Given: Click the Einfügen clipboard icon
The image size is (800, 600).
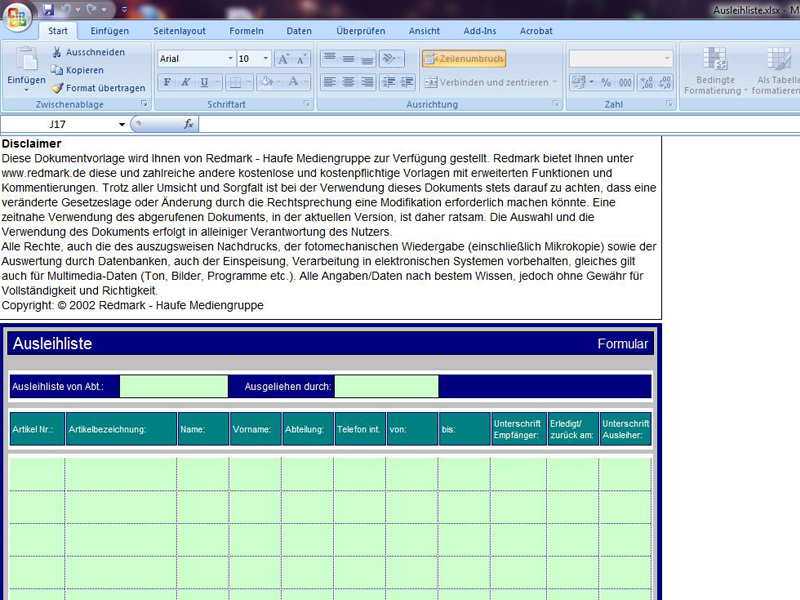Looking at the screenshot, I should 26,60.
